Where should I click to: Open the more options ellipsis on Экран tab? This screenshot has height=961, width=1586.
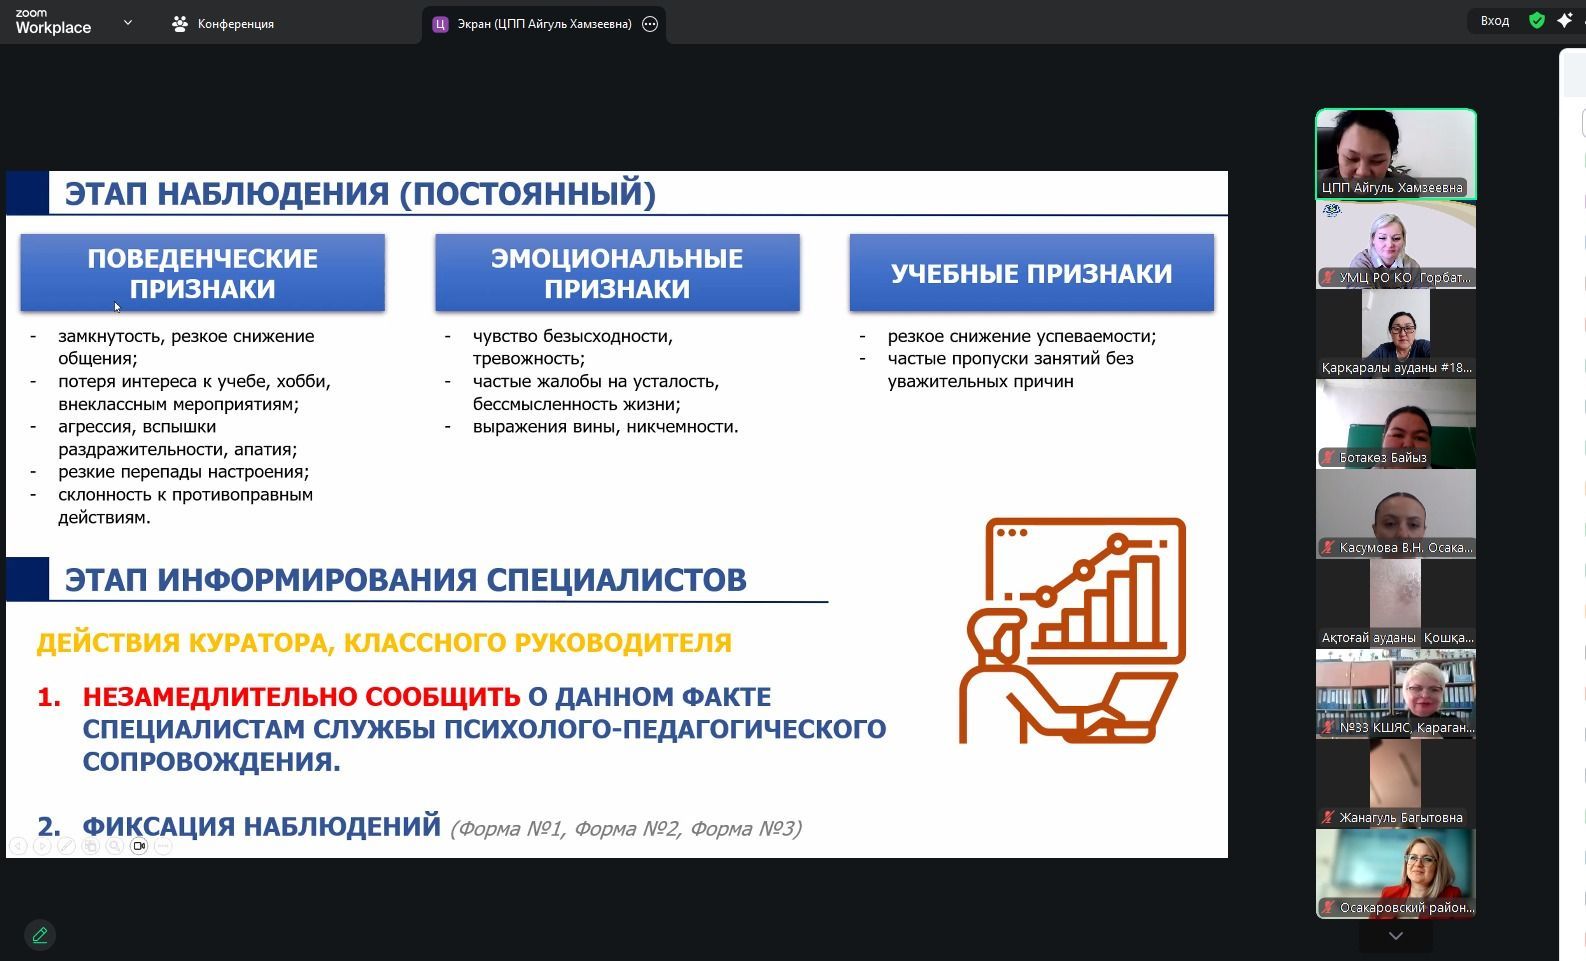coord(650,24)
